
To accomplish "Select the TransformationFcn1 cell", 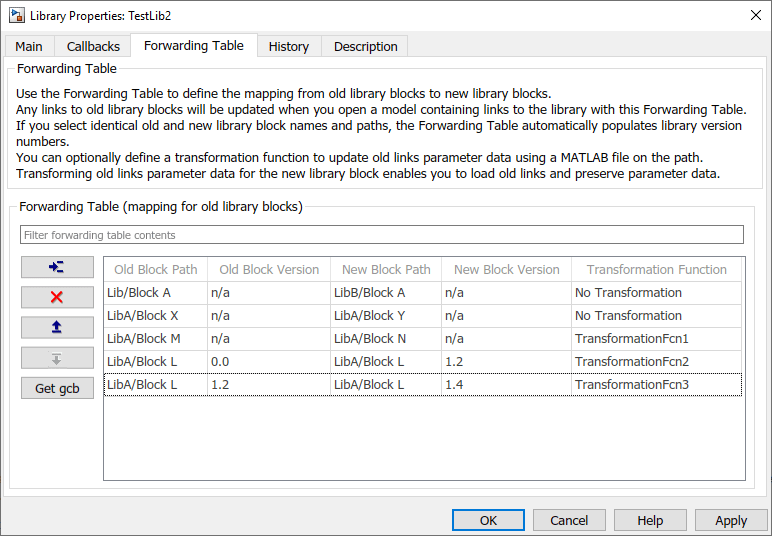I will tap(656, 338).
